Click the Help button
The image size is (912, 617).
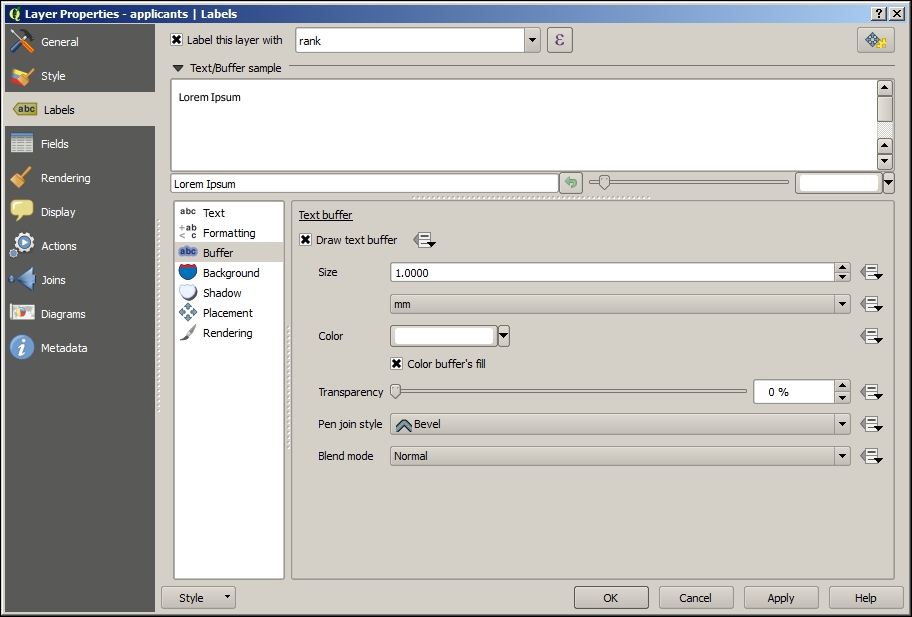coord(865,598)
